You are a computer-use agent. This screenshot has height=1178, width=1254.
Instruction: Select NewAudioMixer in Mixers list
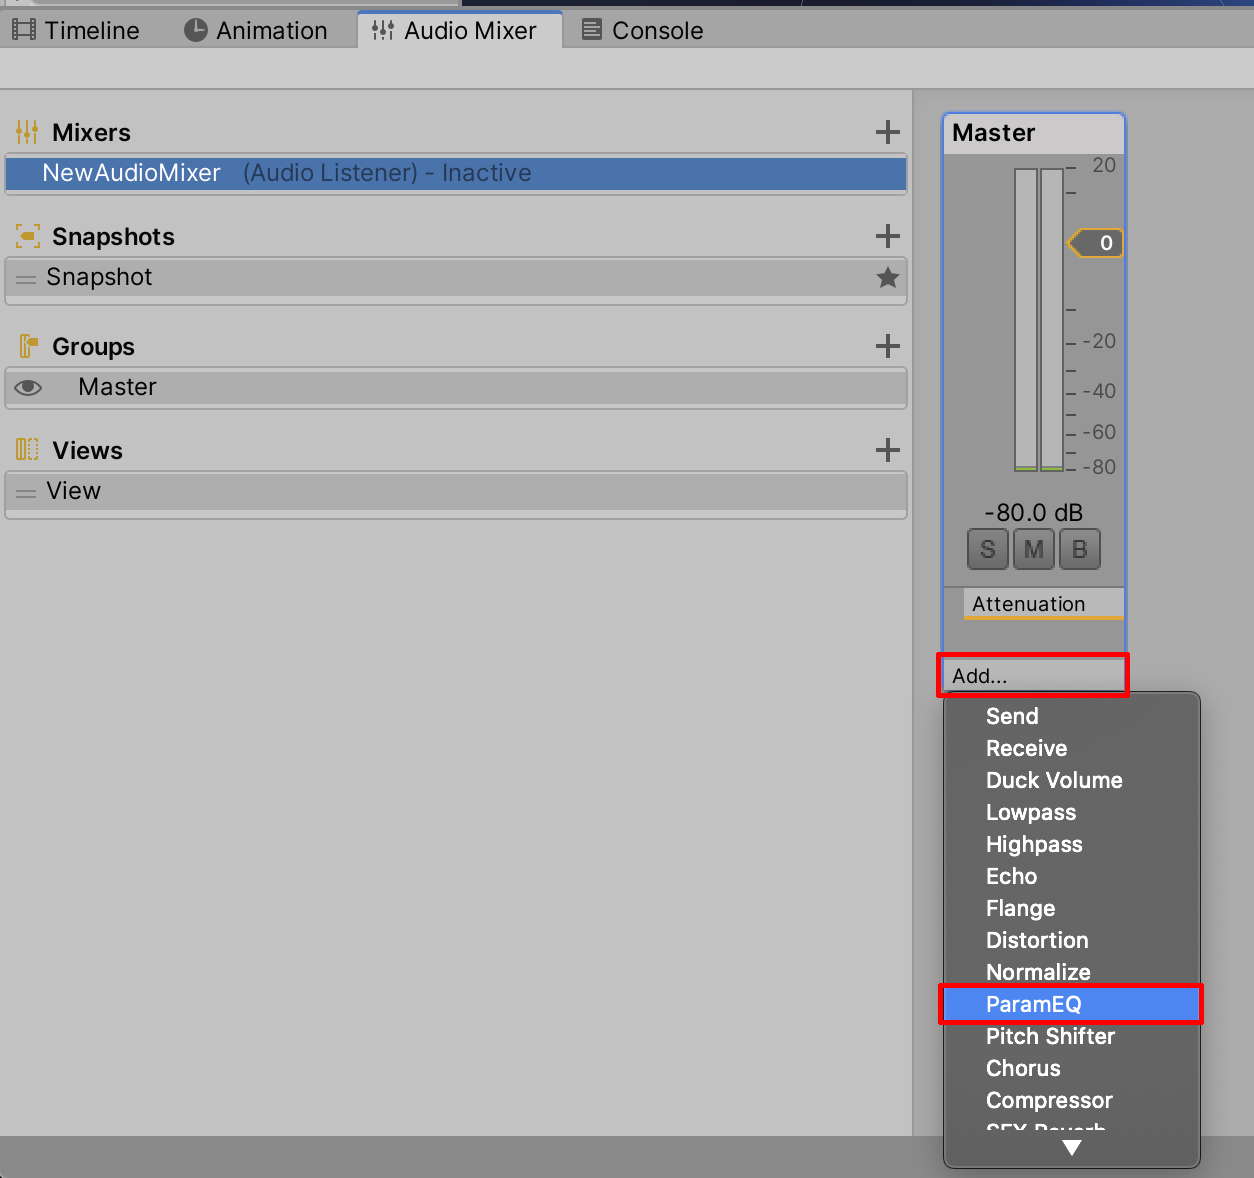click(x=132, y=173)
